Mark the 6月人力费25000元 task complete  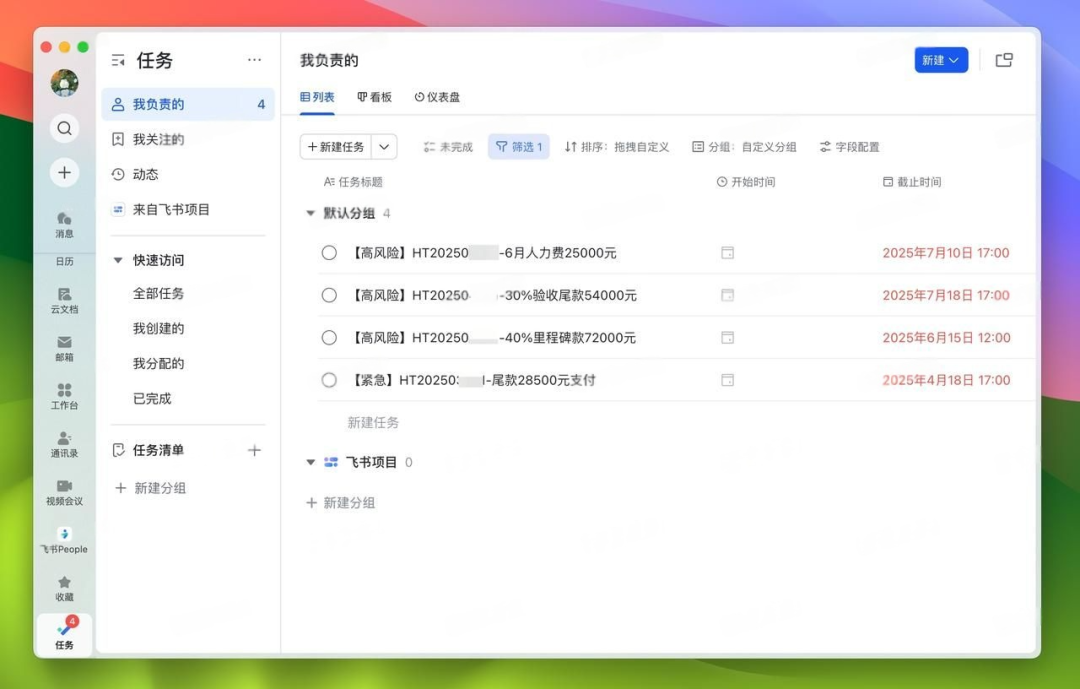click(329, 253)
